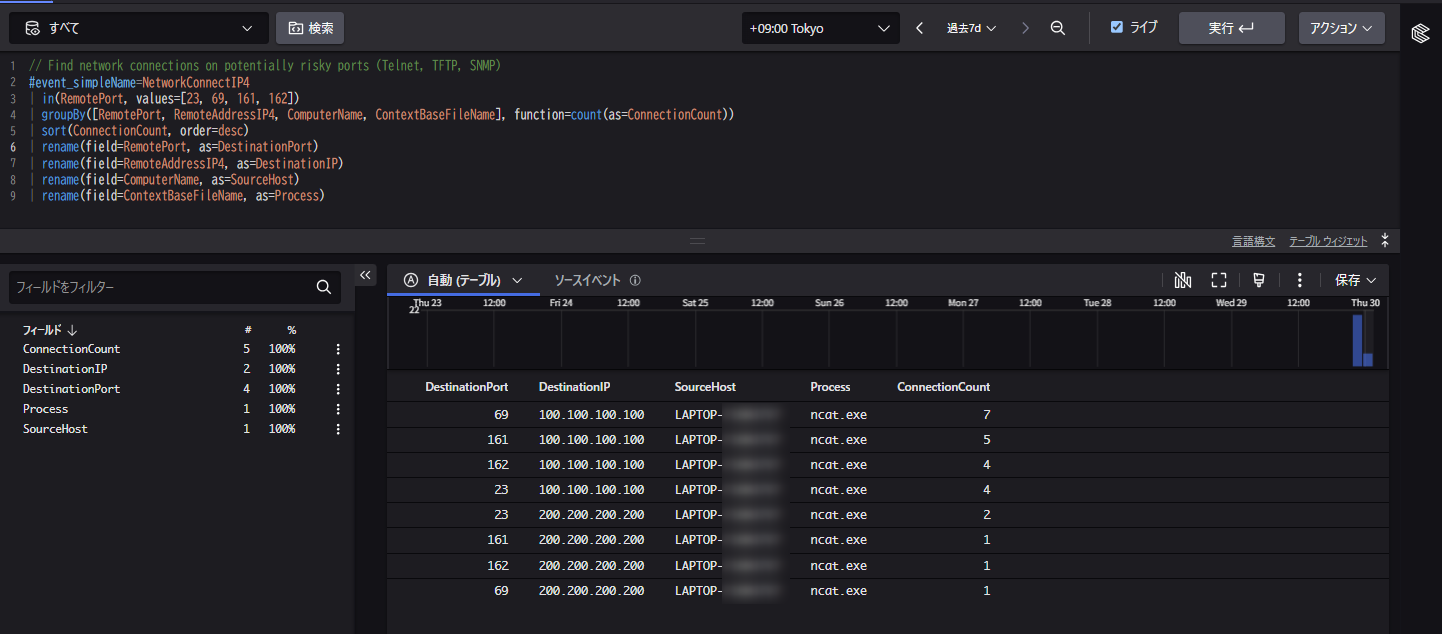This screenshot has width=1442, height=634.
Task: Go to the next time interval arrow
Action: (1025, 28)
